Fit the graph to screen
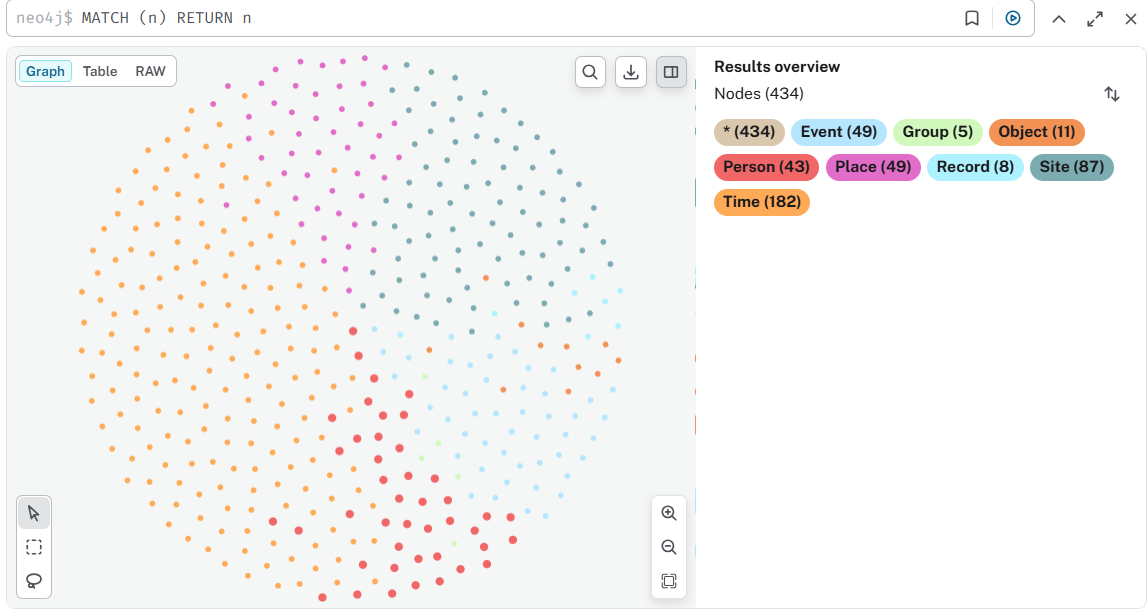 669,581
